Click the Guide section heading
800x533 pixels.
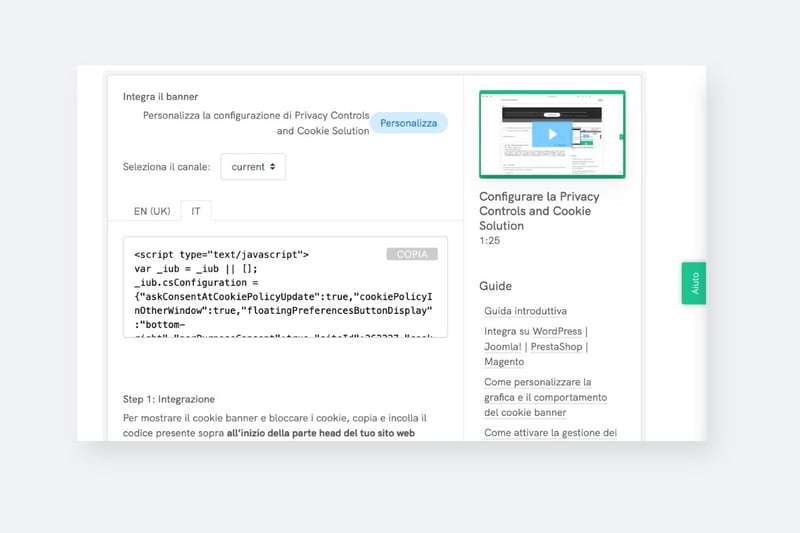(495, 286)
